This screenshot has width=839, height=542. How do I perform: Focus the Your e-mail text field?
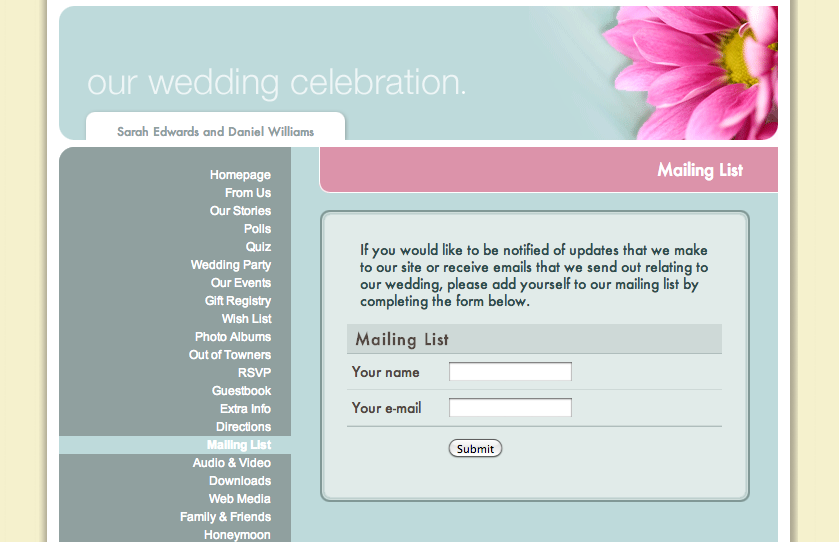click(x=510, y=407)
